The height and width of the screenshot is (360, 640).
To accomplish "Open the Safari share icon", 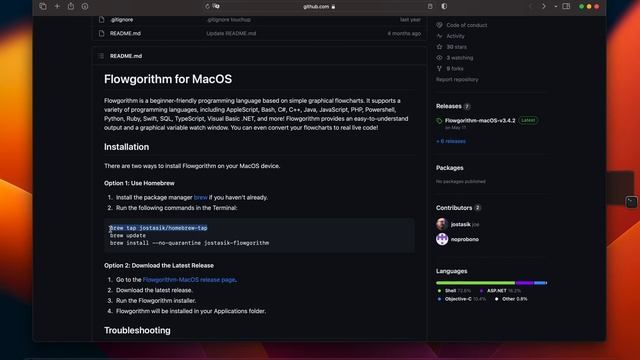I will click(71, 7).
